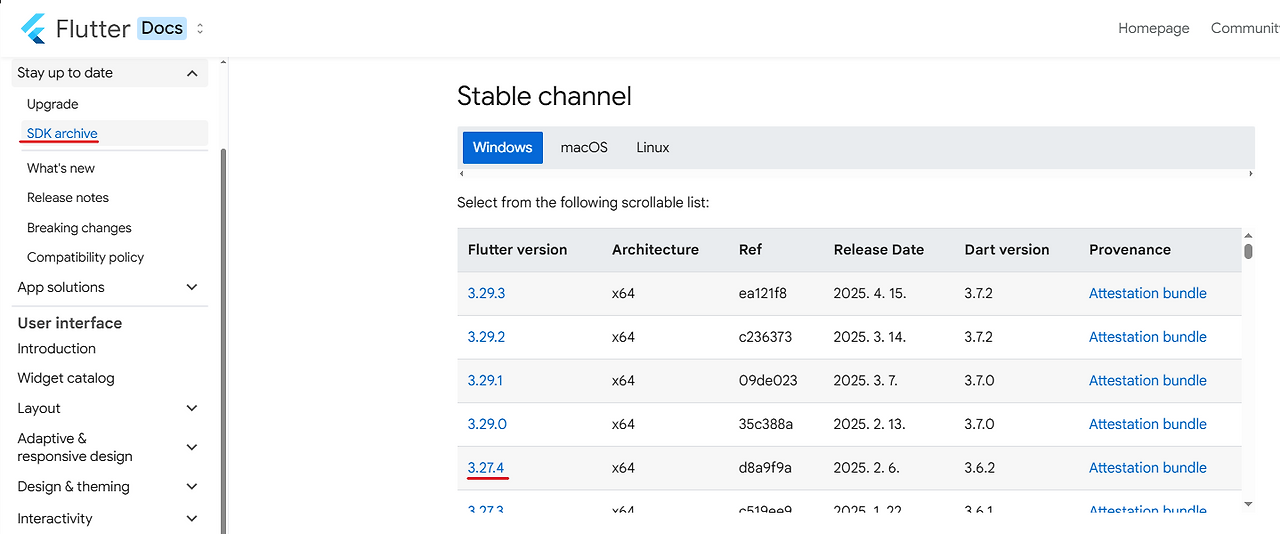
Task: Click the Architecture column header
Action: [x=655, y=250]
